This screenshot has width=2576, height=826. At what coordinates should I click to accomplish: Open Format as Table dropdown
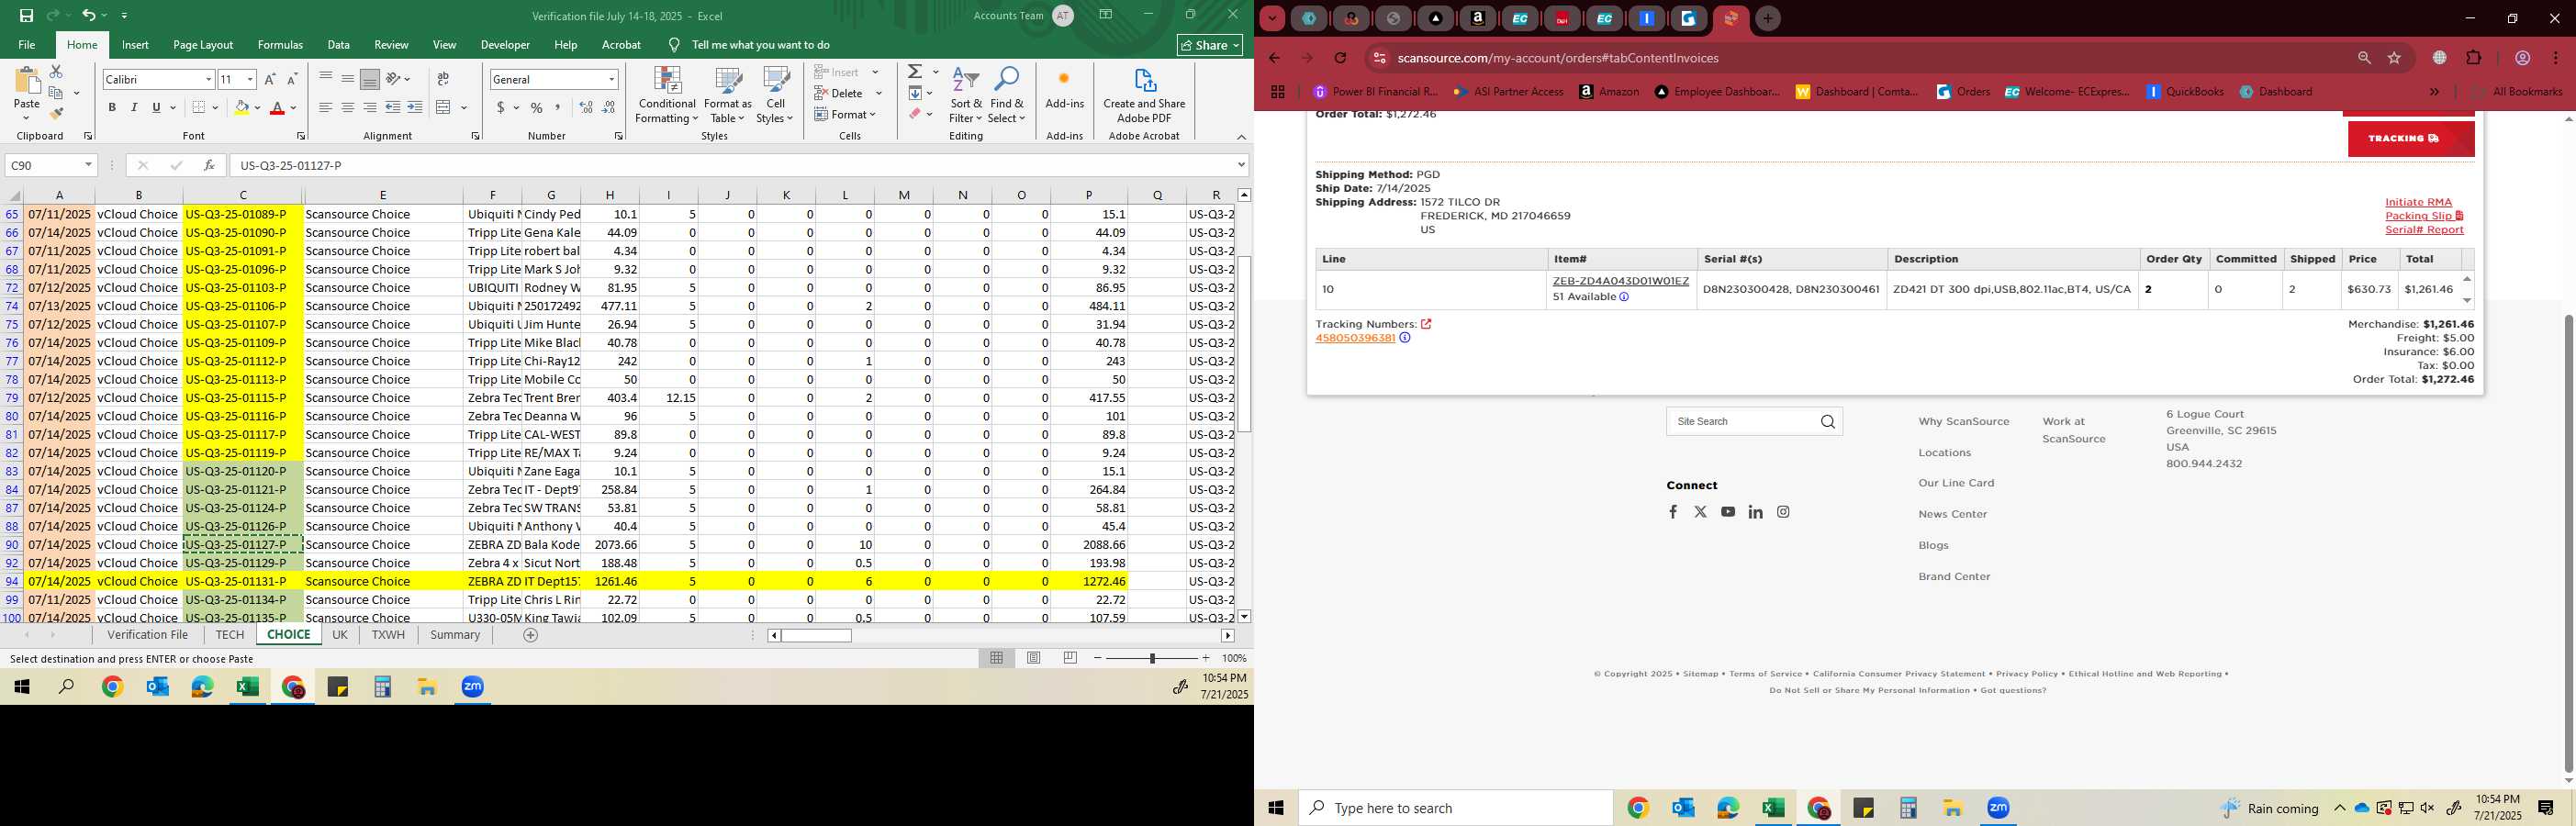tap(728, 96)
